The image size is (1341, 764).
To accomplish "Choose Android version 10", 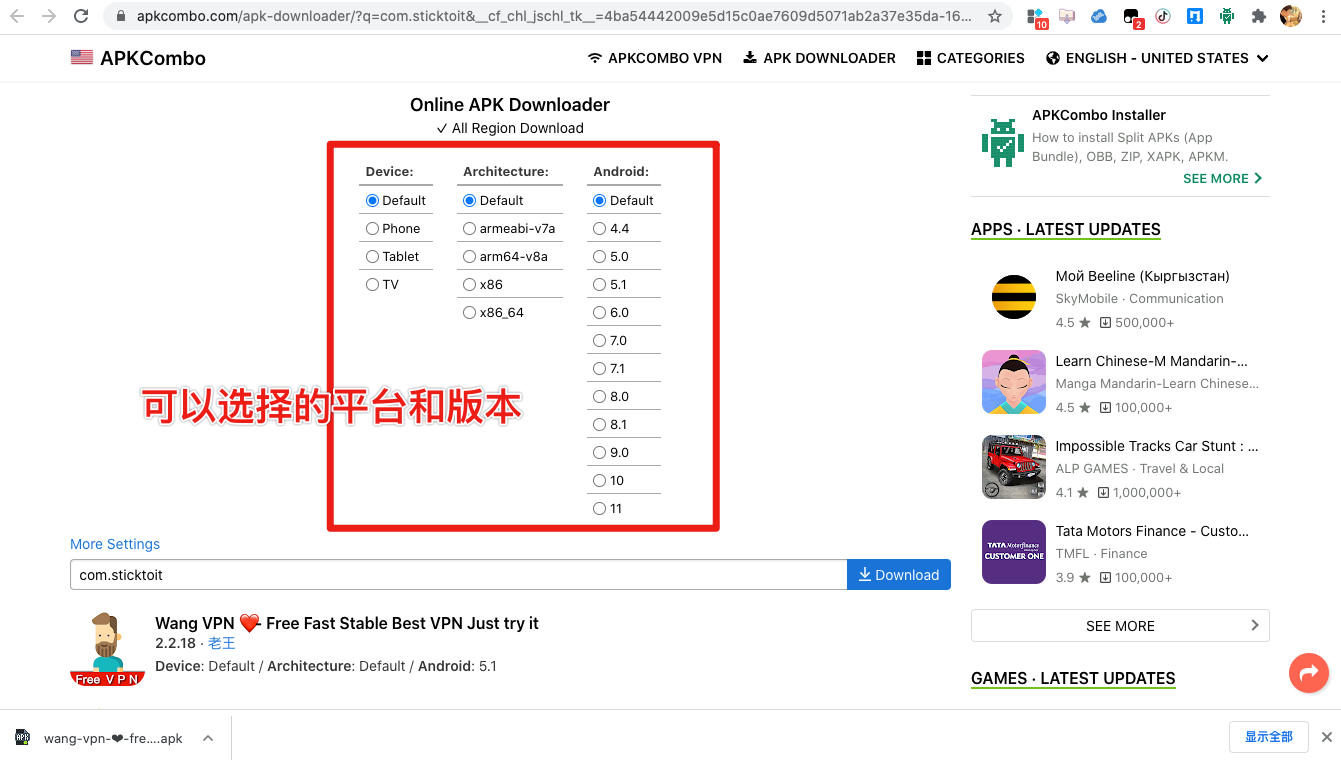I will pos(600,481).
